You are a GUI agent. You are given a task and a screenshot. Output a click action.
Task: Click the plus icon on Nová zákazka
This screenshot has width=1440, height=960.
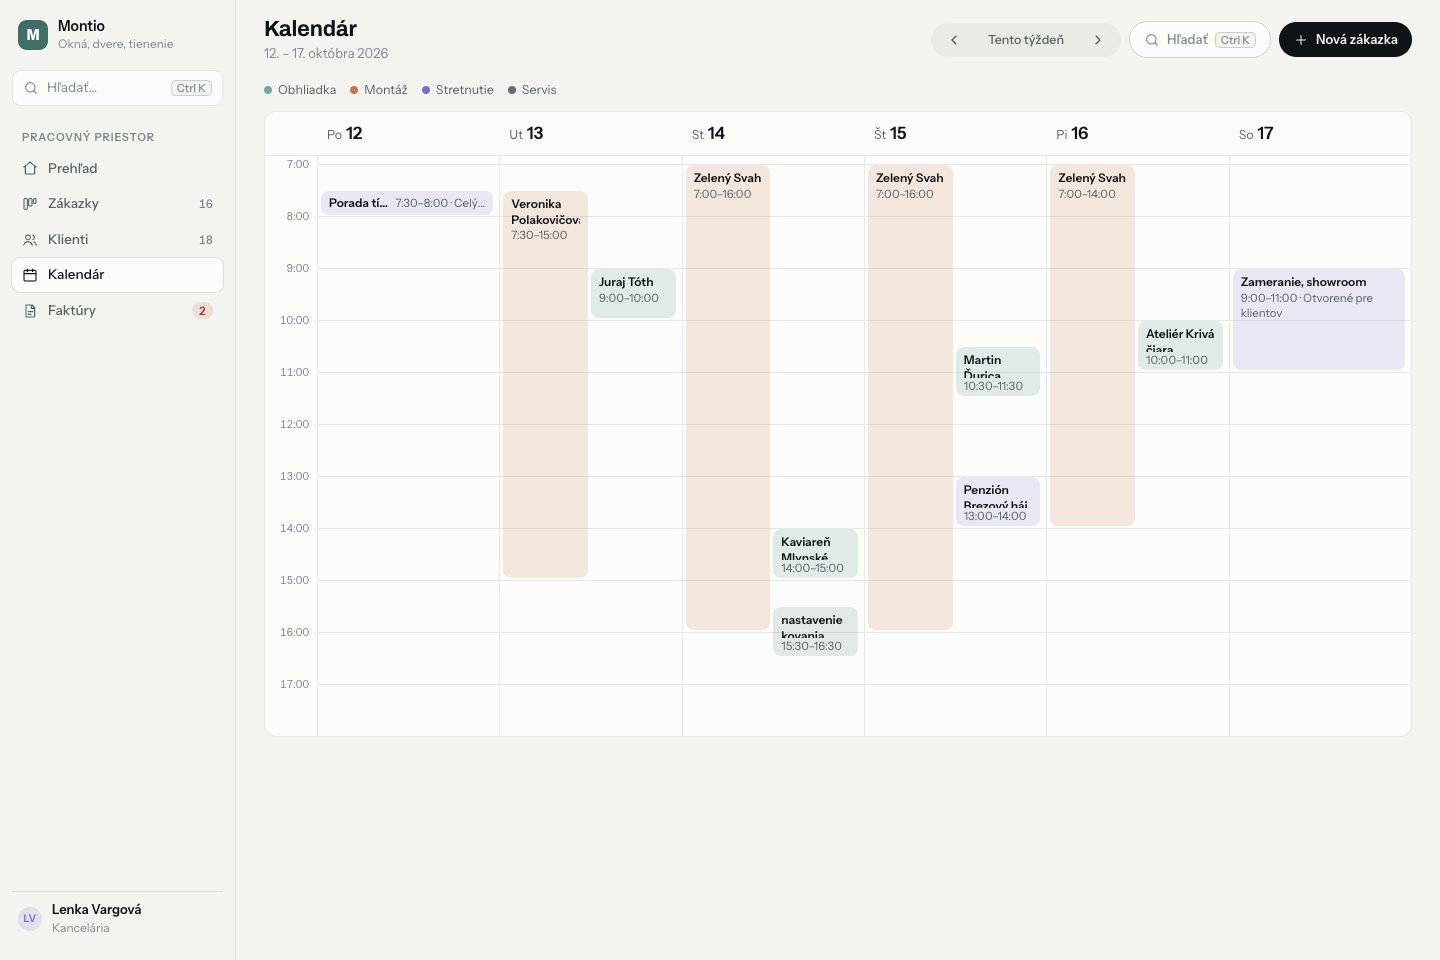pyautogui.click(x=1301, y=40)
